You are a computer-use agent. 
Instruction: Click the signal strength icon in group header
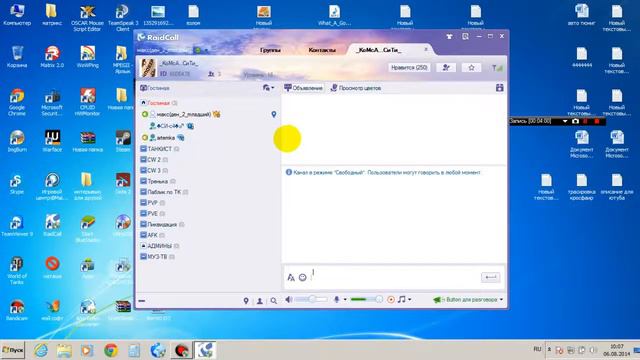[497, 68]
